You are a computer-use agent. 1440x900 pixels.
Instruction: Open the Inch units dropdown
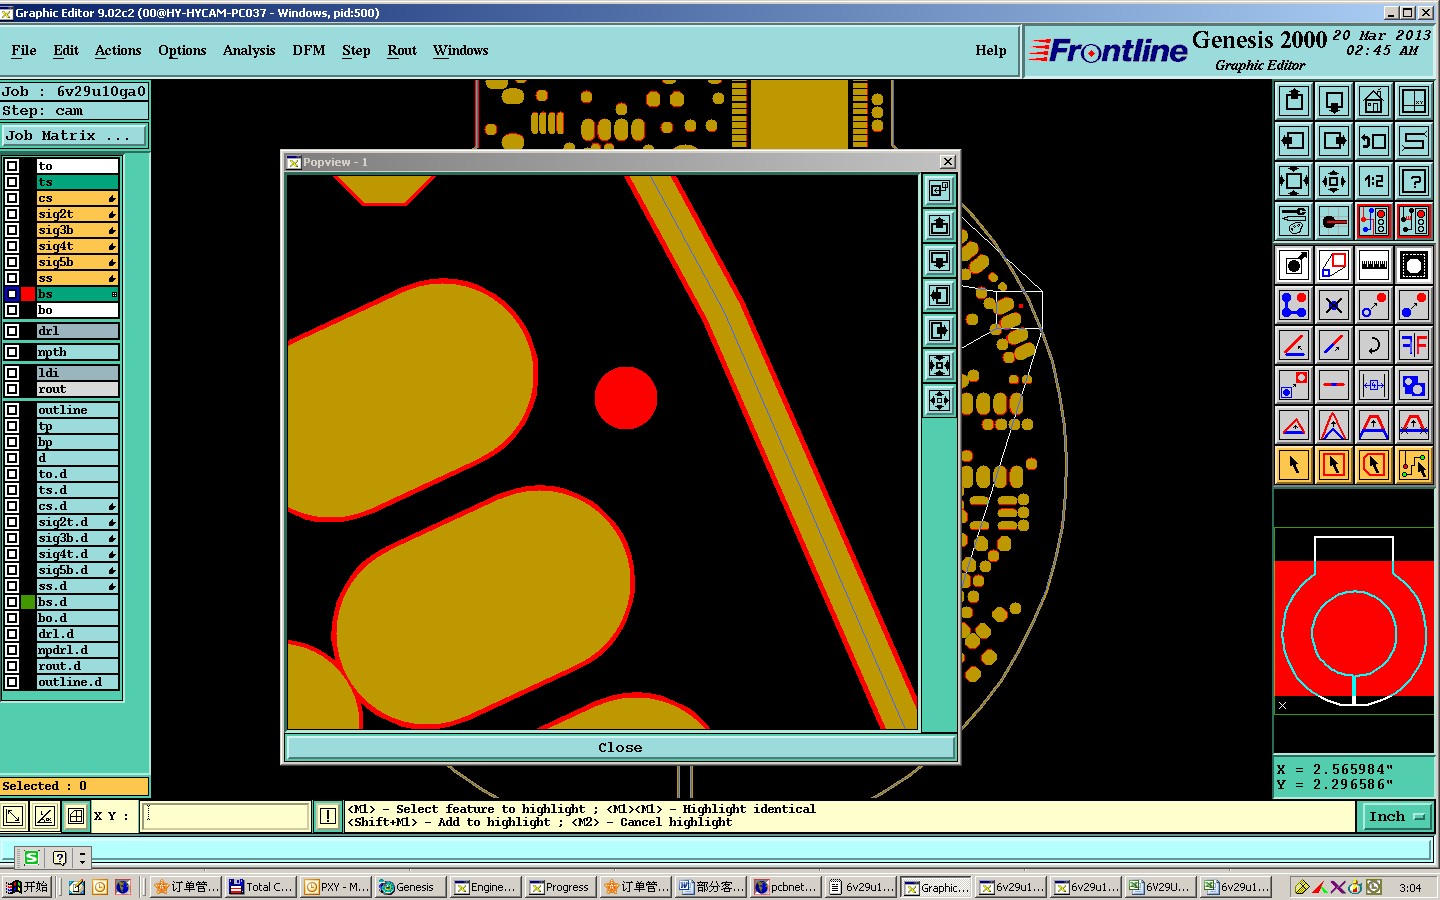[x=1396, y=817]
